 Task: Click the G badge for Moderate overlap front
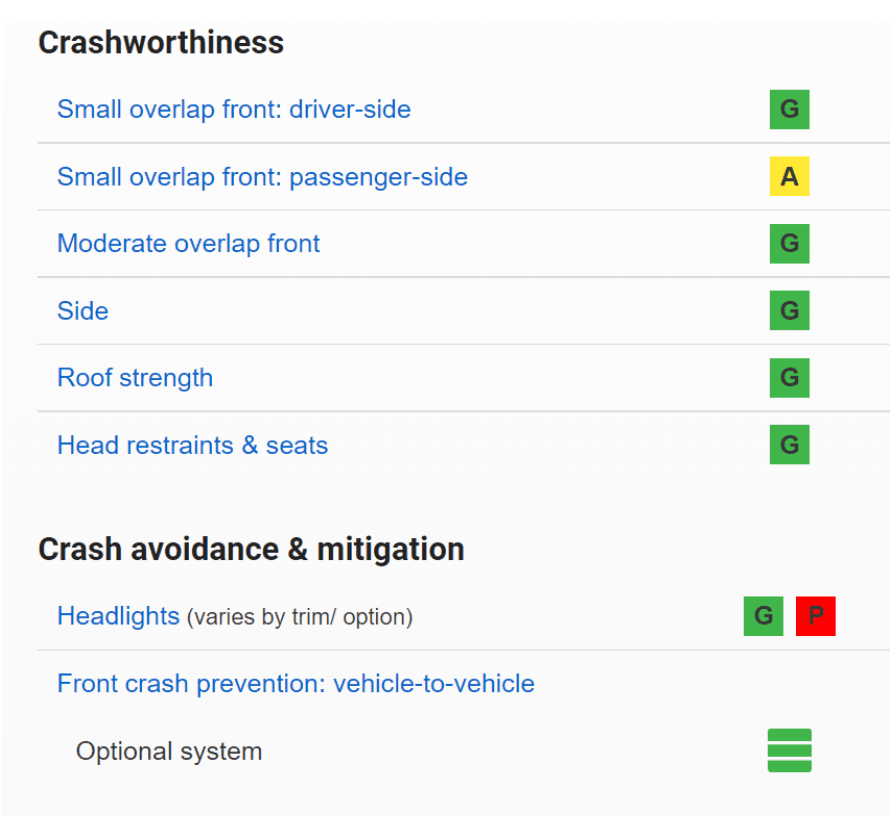tap(789, 244)
